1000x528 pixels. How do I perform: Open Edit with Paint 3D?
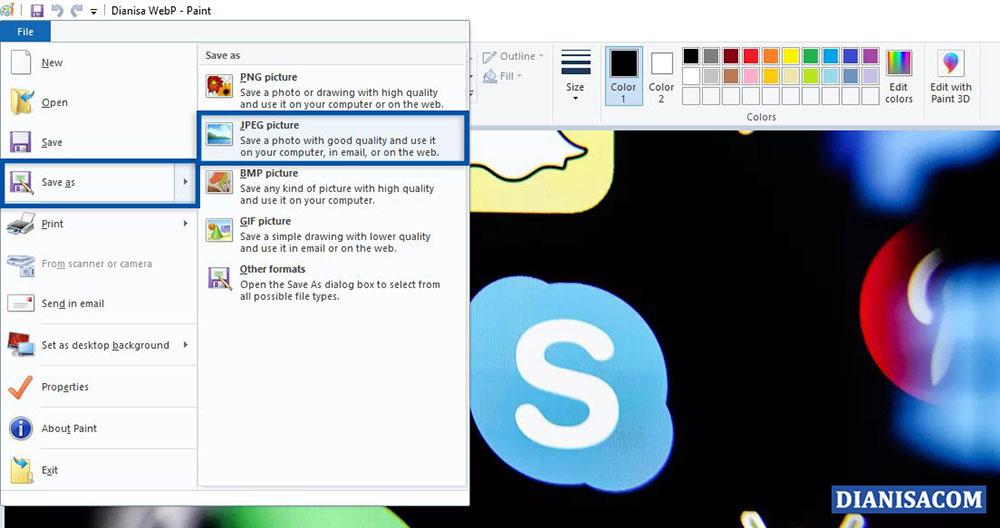pyautogui.click(x=950, y=76)
